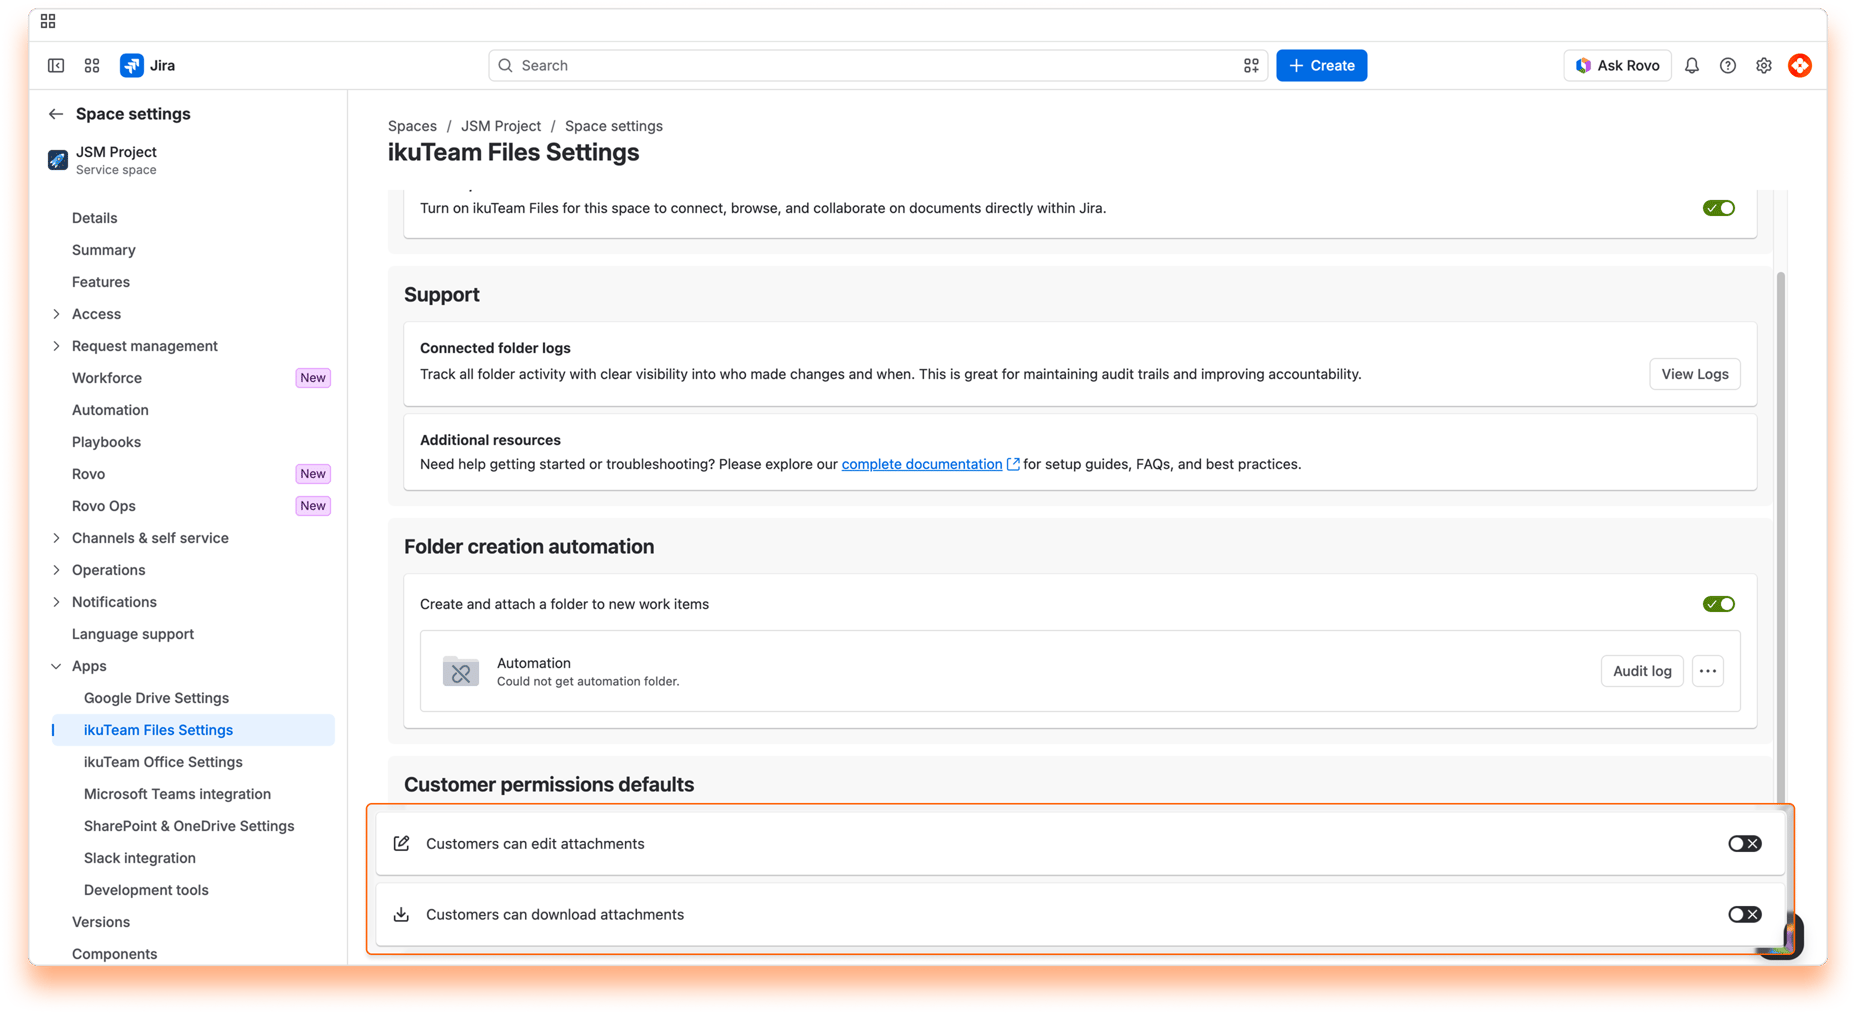Click in the Search field
1856x1014 pixels.
(877, 65)
